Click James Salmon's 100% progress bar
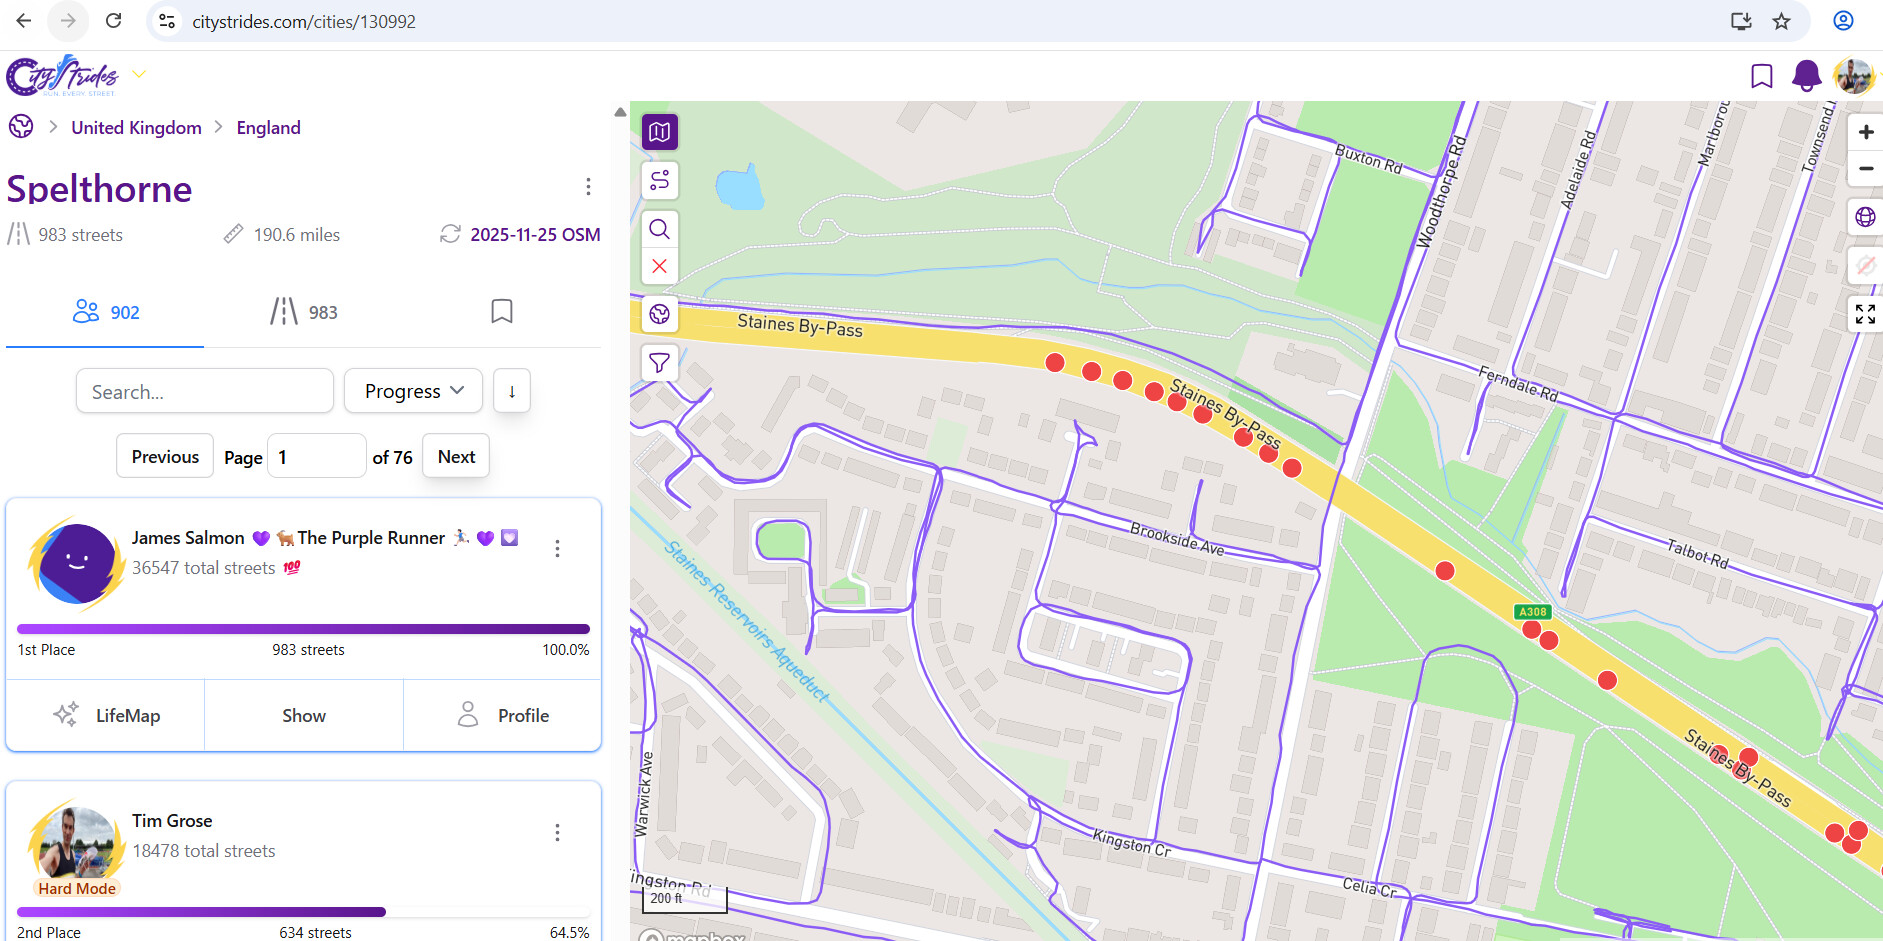 pyautogui.click(x=303, y=629)
